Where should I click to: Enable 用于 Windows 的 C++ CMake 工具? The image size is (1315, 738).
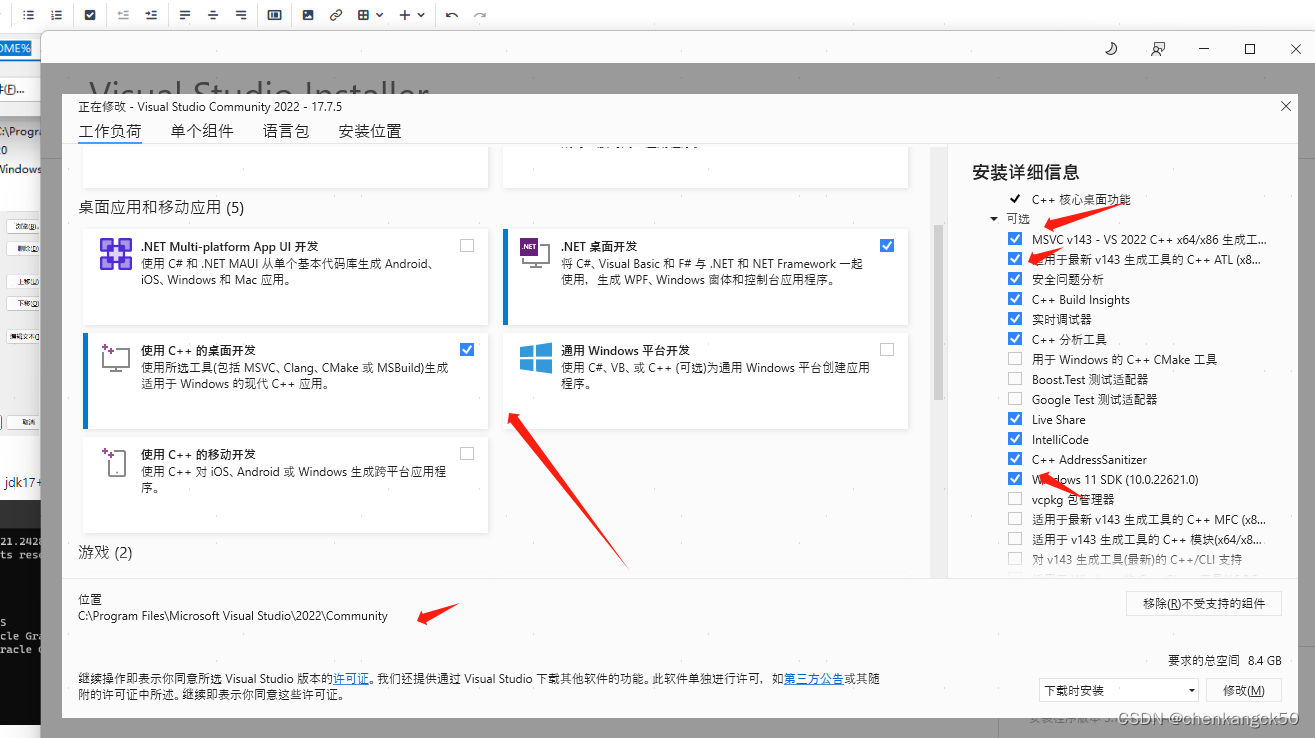[1015, 359]
